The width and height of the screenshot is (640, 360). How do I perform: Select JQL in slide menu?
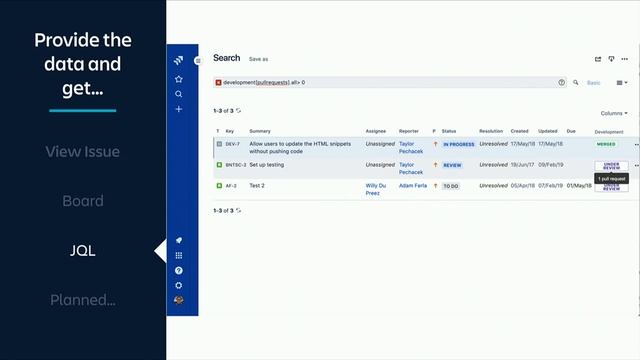point(82,251)
